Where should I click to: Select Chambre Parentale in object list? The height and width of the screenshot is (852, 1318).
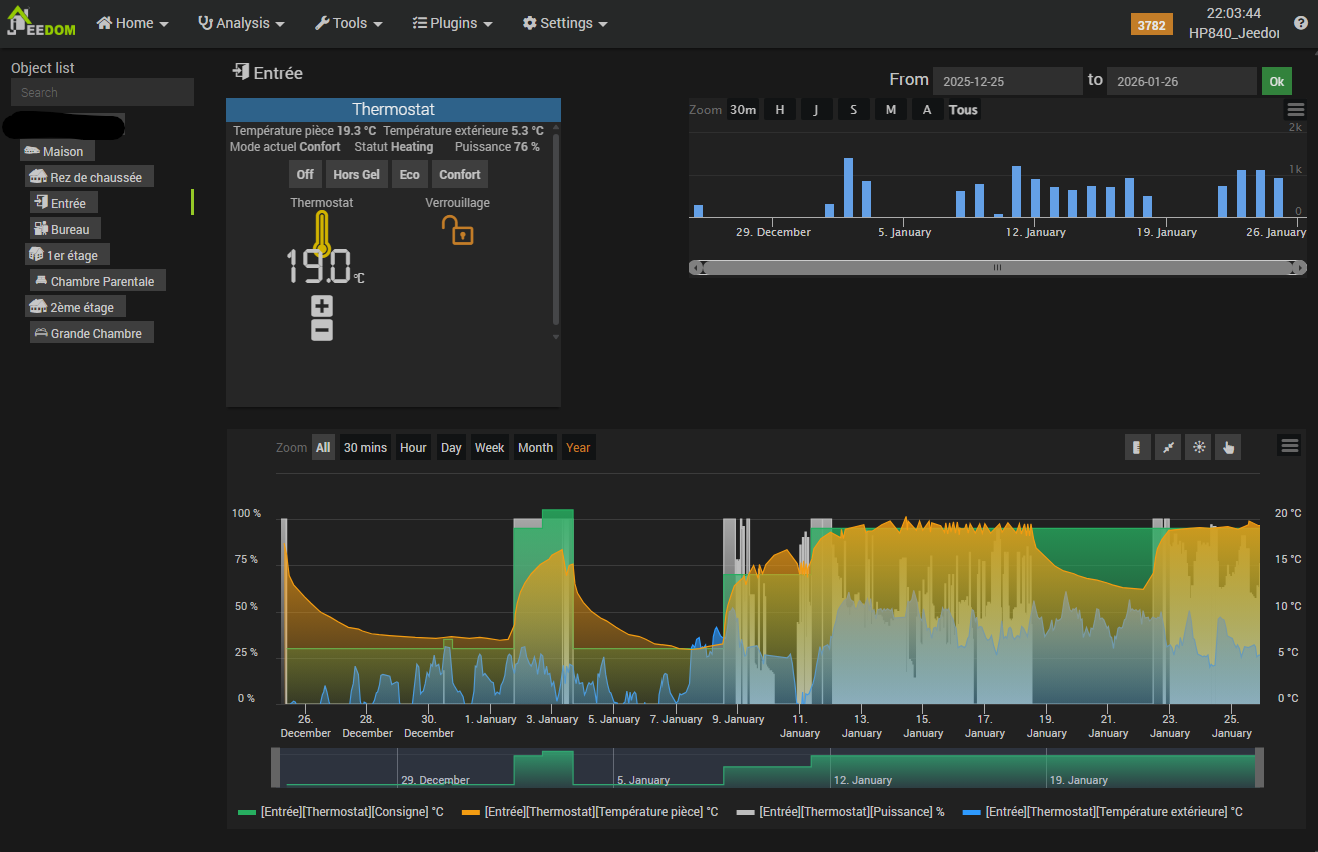tap(100, 282)
